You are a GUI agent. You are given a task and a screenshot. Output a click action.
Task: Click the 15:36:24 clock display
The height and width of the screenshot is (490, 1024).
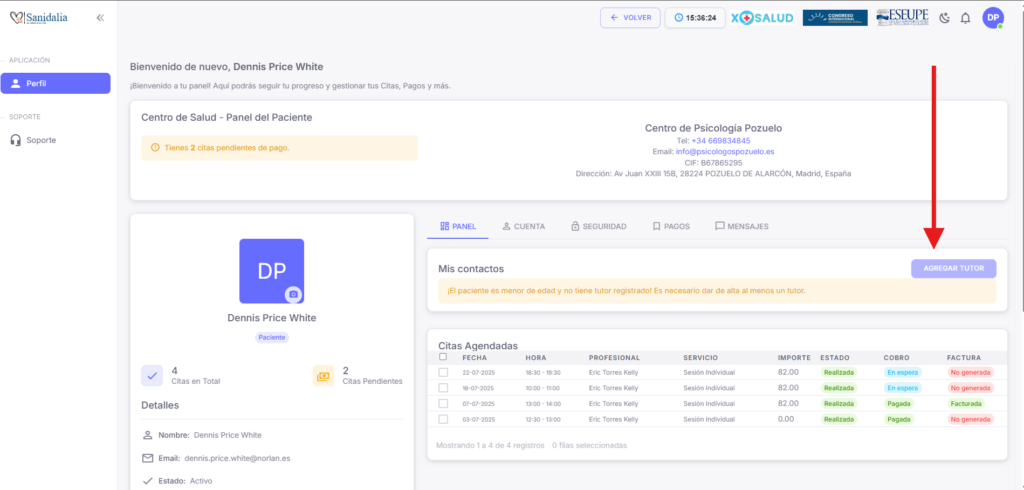click(x=695, y=18)
